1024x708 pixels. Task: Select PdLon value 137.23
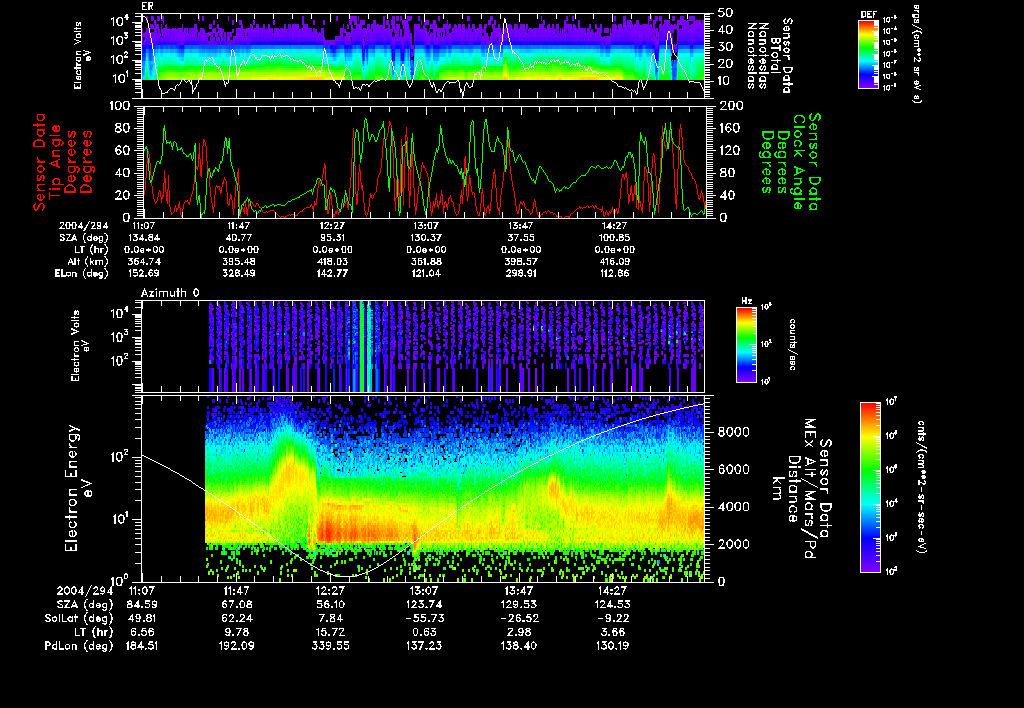coord(425,646)
